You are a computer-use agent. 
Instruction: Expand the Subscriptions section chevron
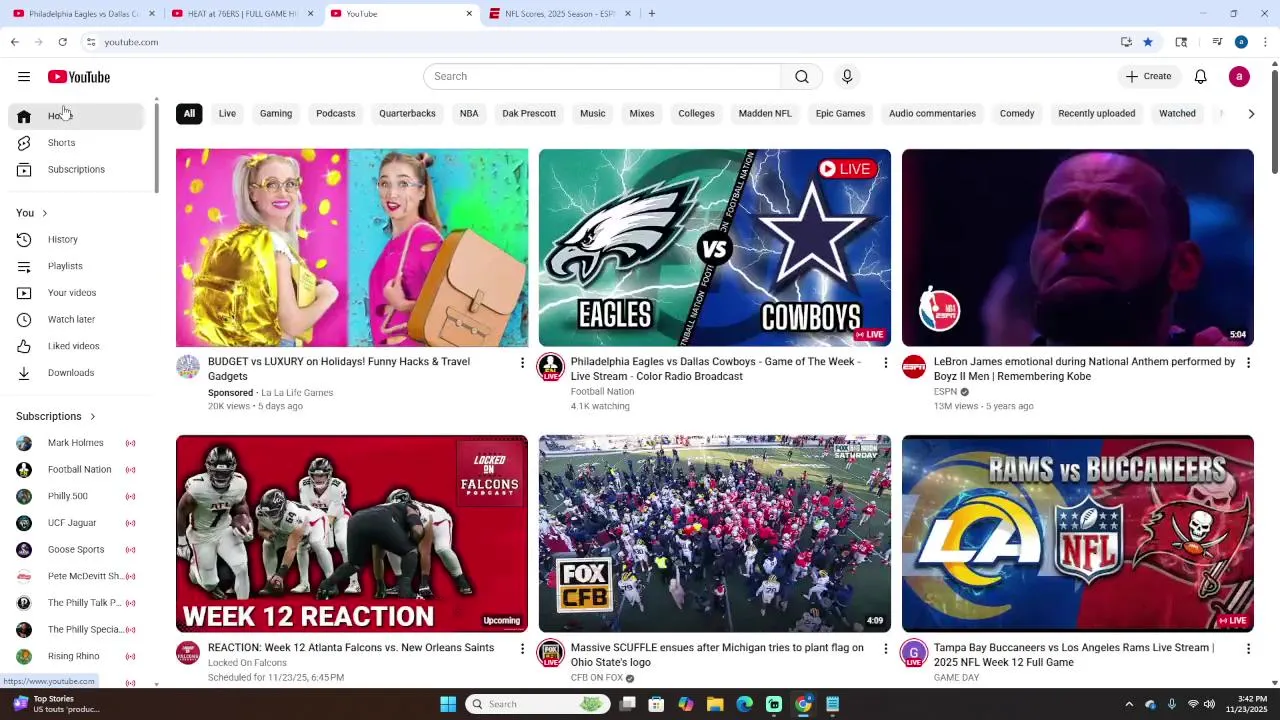[92, 417]
